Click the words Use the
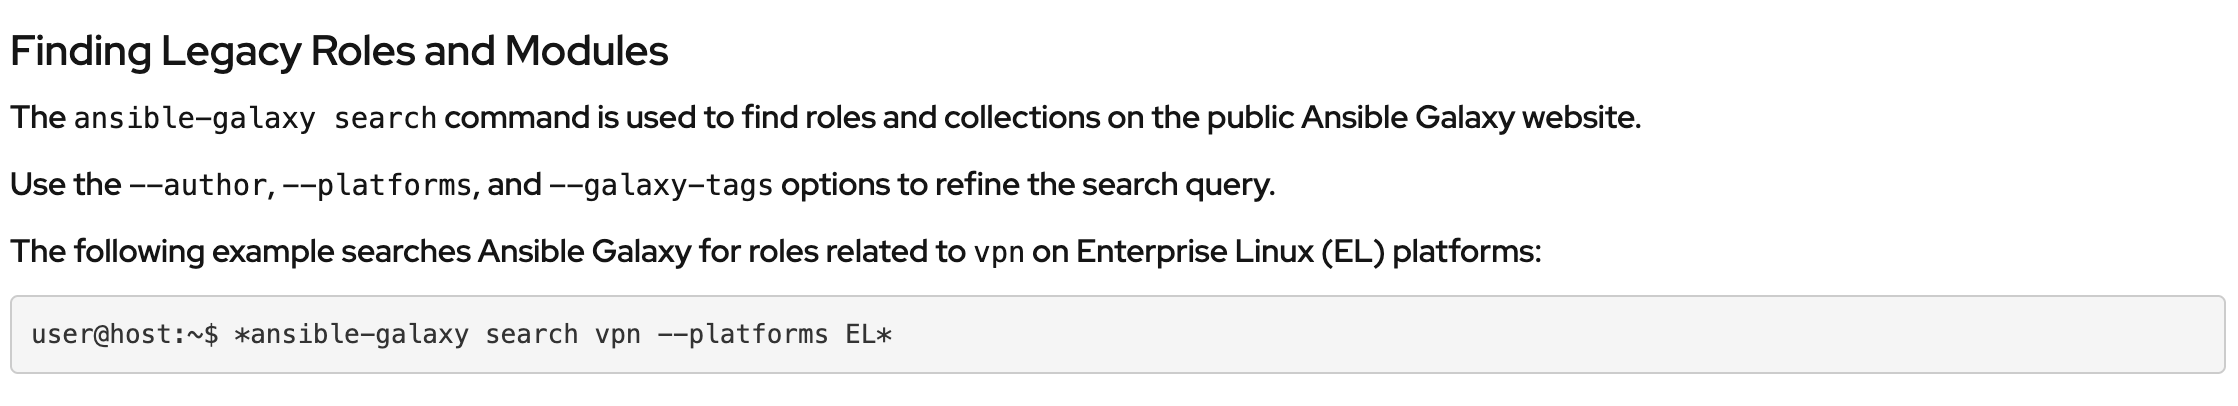 click(66, 185)
